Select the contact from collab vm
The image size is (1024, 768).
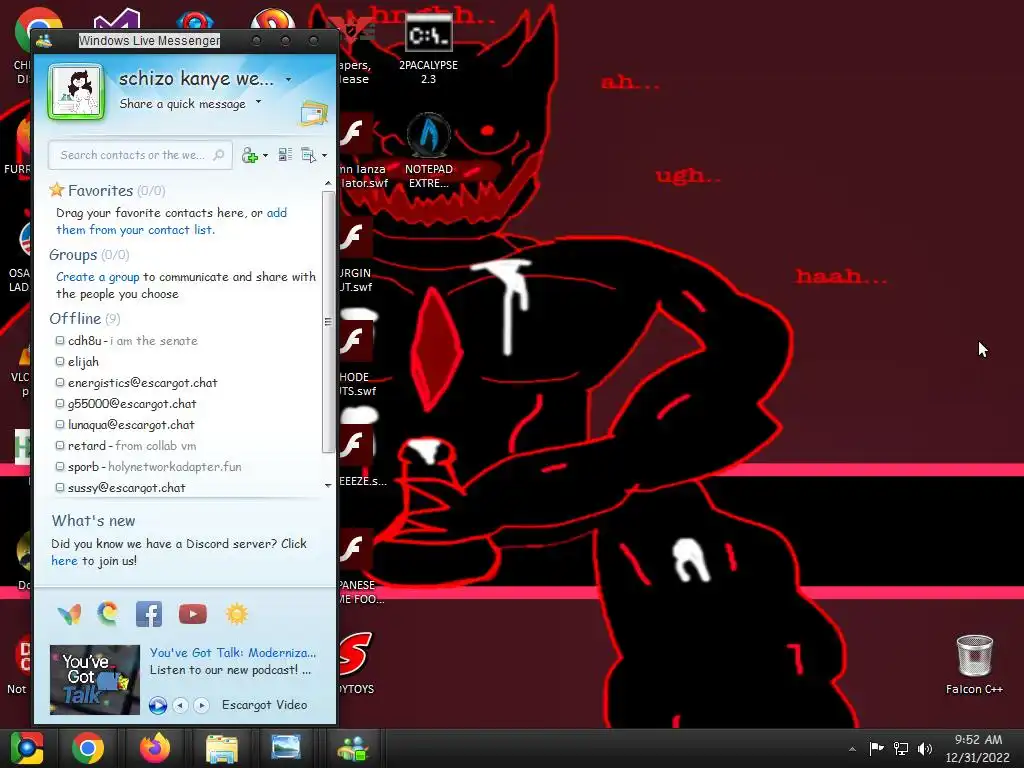pyautogui.click(x=132, y=446)
